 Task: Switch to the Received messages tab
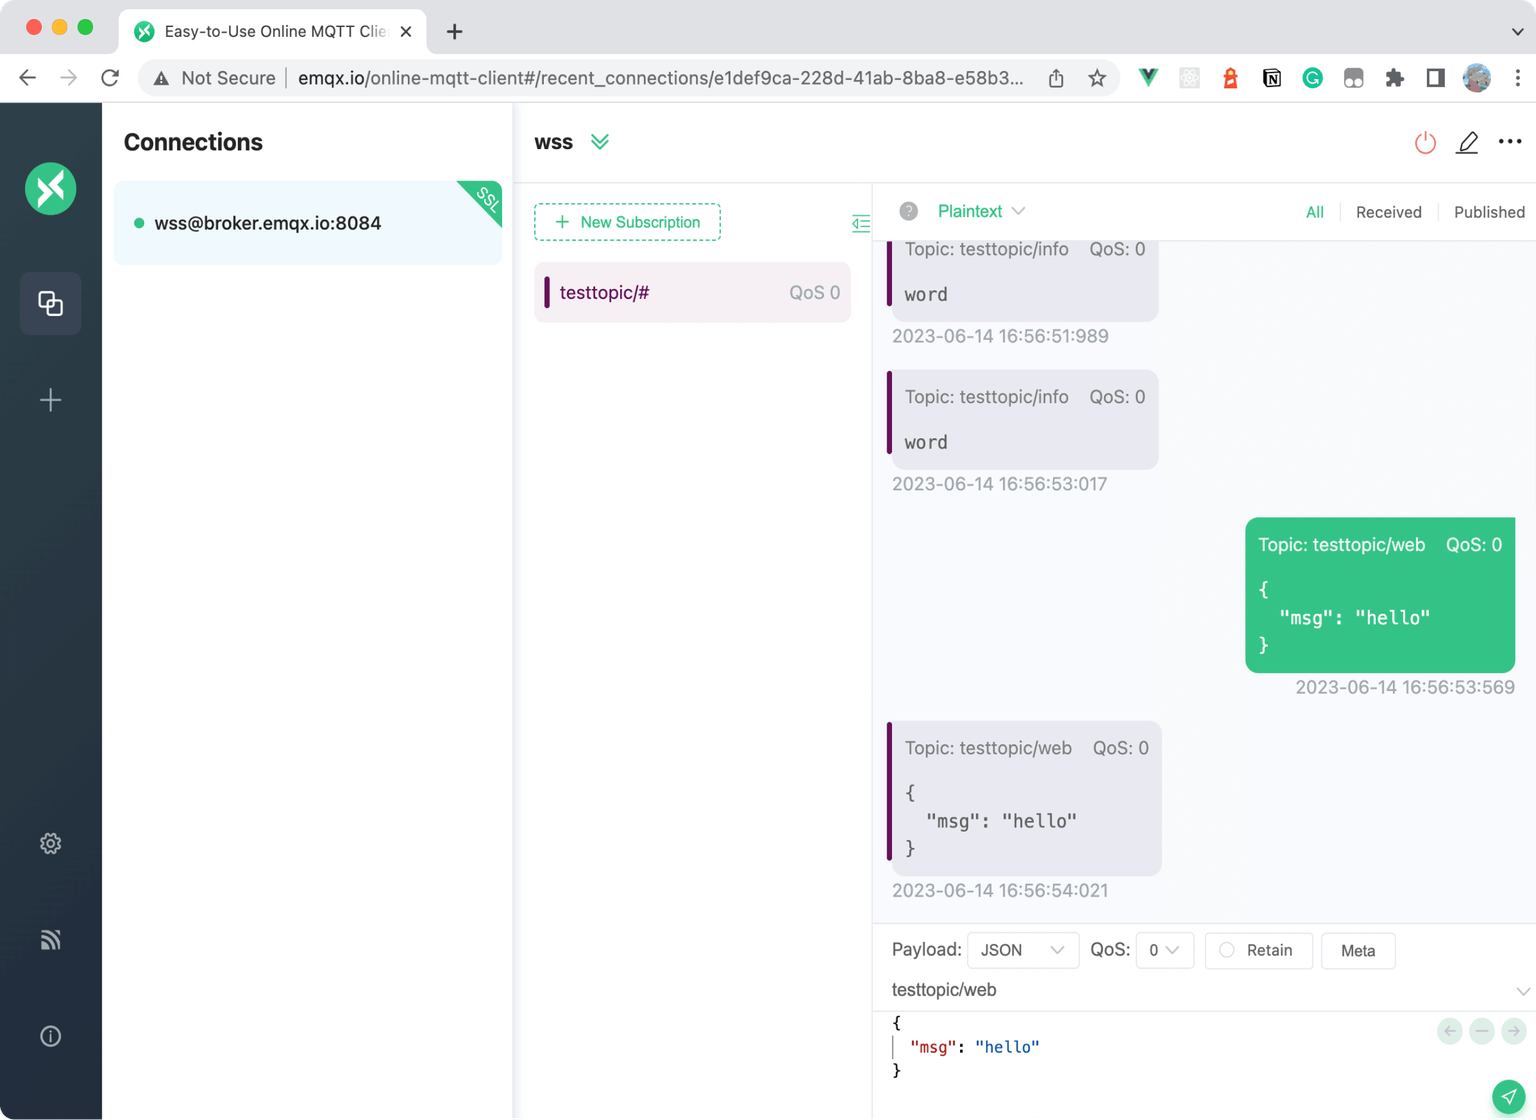point(1389,212)
